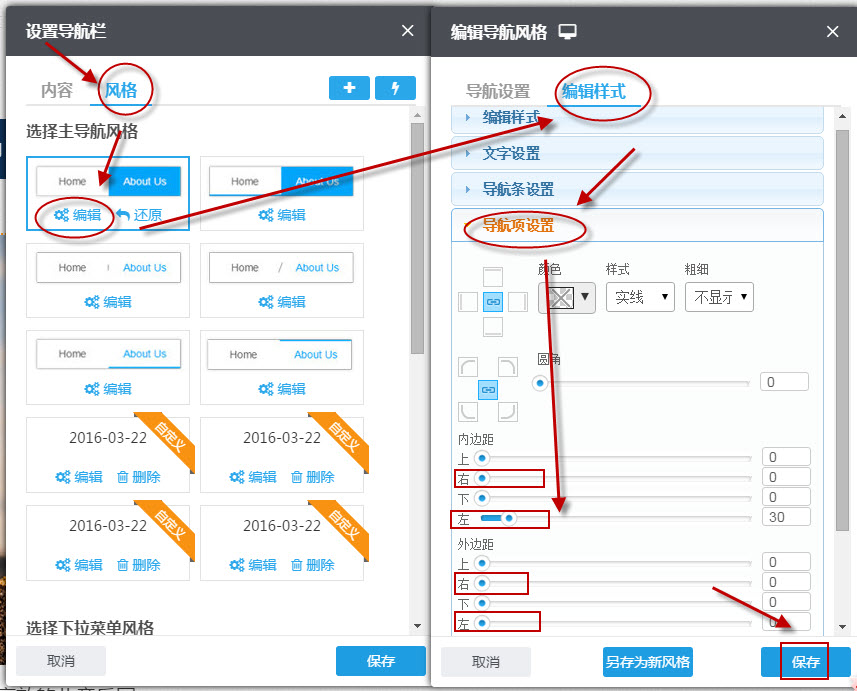Select the 圆角 radio button
Viewport: 857px width, 691px height.
pyautogui.click(x=539, y=381)
